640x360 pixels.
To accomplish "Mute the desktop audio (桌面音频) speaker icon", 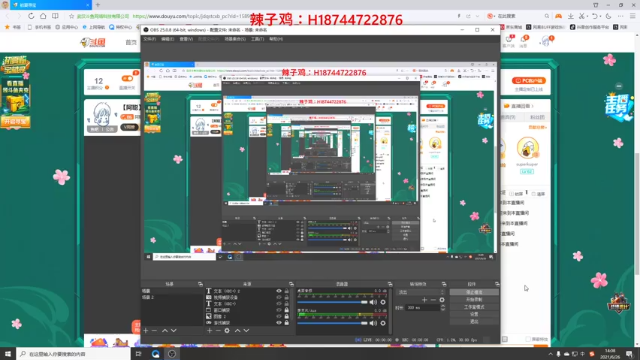I will point(373,302).
